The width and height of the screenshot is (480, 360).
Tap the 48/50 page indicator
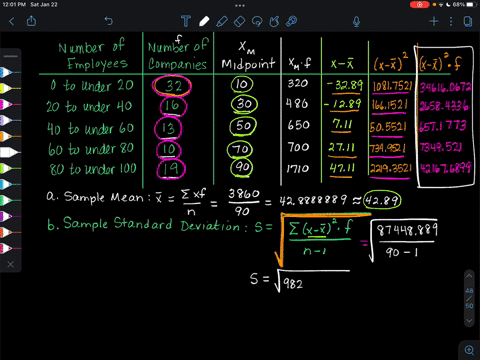click(x=469, y=298)
